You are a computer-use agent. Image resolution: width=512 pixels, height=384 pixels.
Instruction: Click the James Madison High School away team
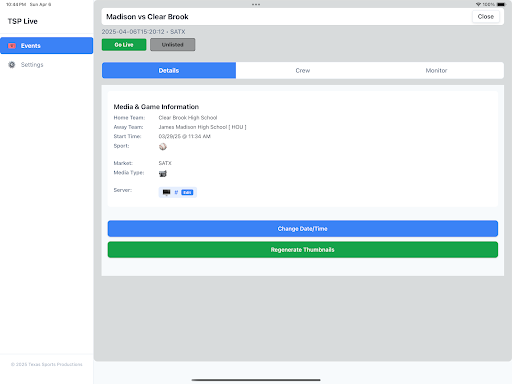click(x=202, y=127)
